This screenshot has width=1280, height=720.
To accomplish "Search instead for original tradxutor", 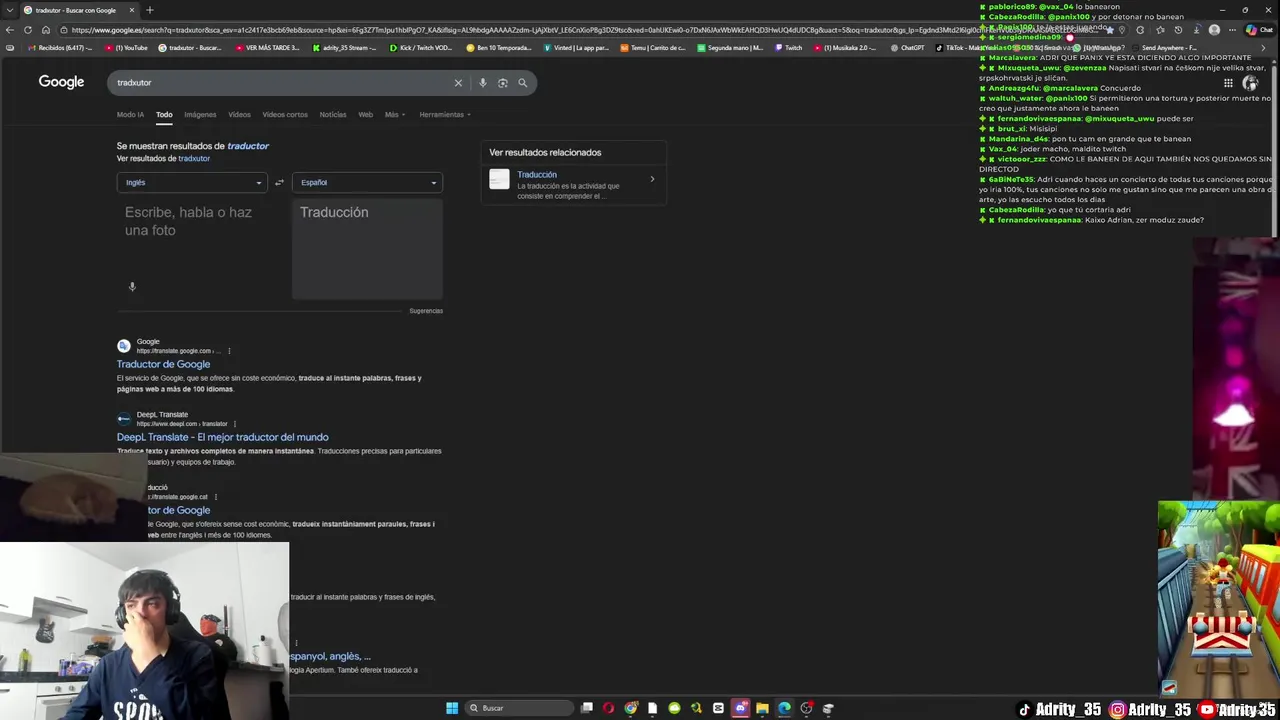I will point(194,158).
